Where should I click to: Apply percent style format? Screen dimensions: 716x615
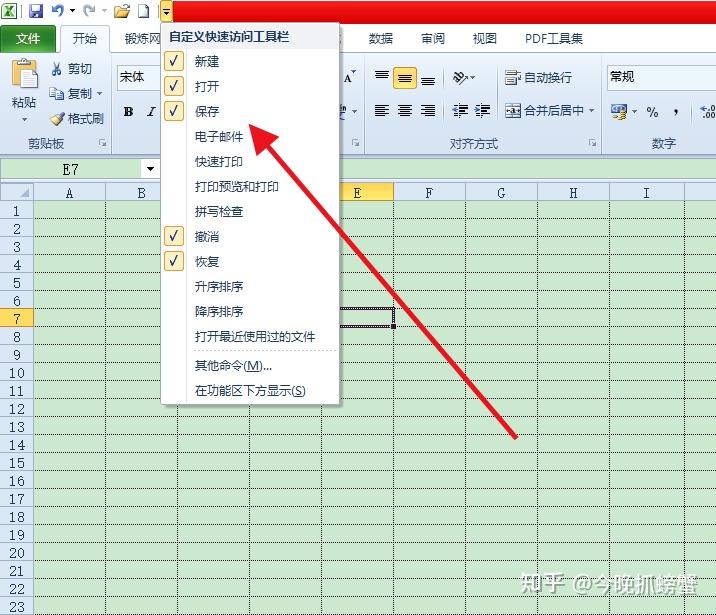tap(652, 111)
